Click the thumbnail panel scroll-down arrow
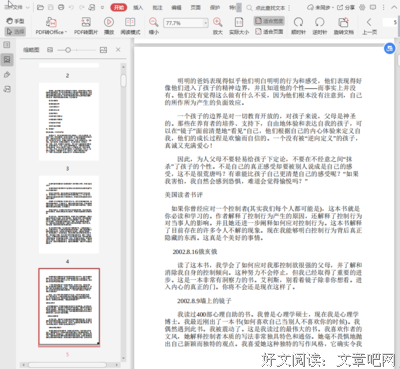The width and height of the screenshot is (400, 369). [x=123, y=358]
